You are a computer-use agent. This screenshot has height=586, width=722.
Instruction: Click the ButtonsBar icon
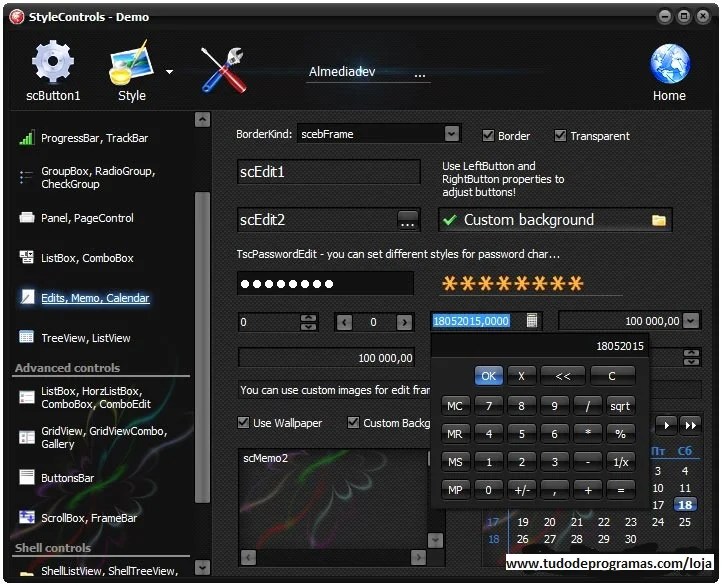26,477
